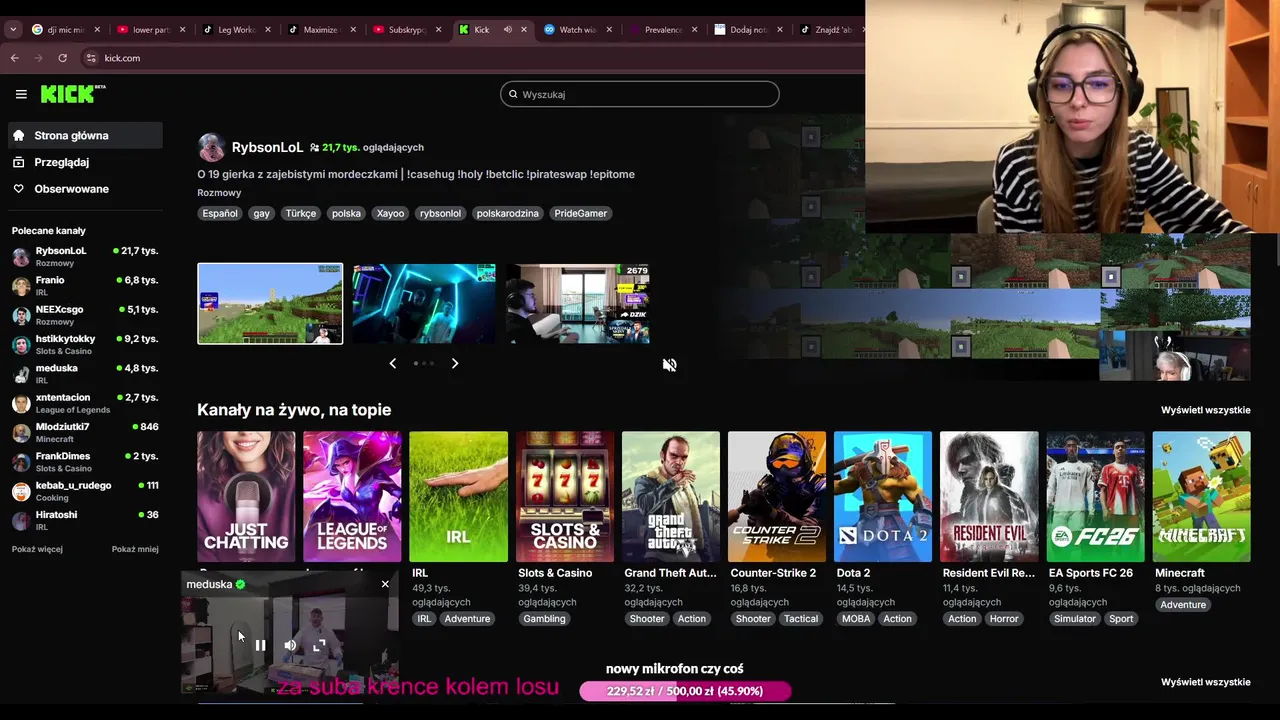Click Wyświetl wszystkie next to Kanały na żywo
The width and height of the screenshot is (1280, 720).
(1205, 410)
